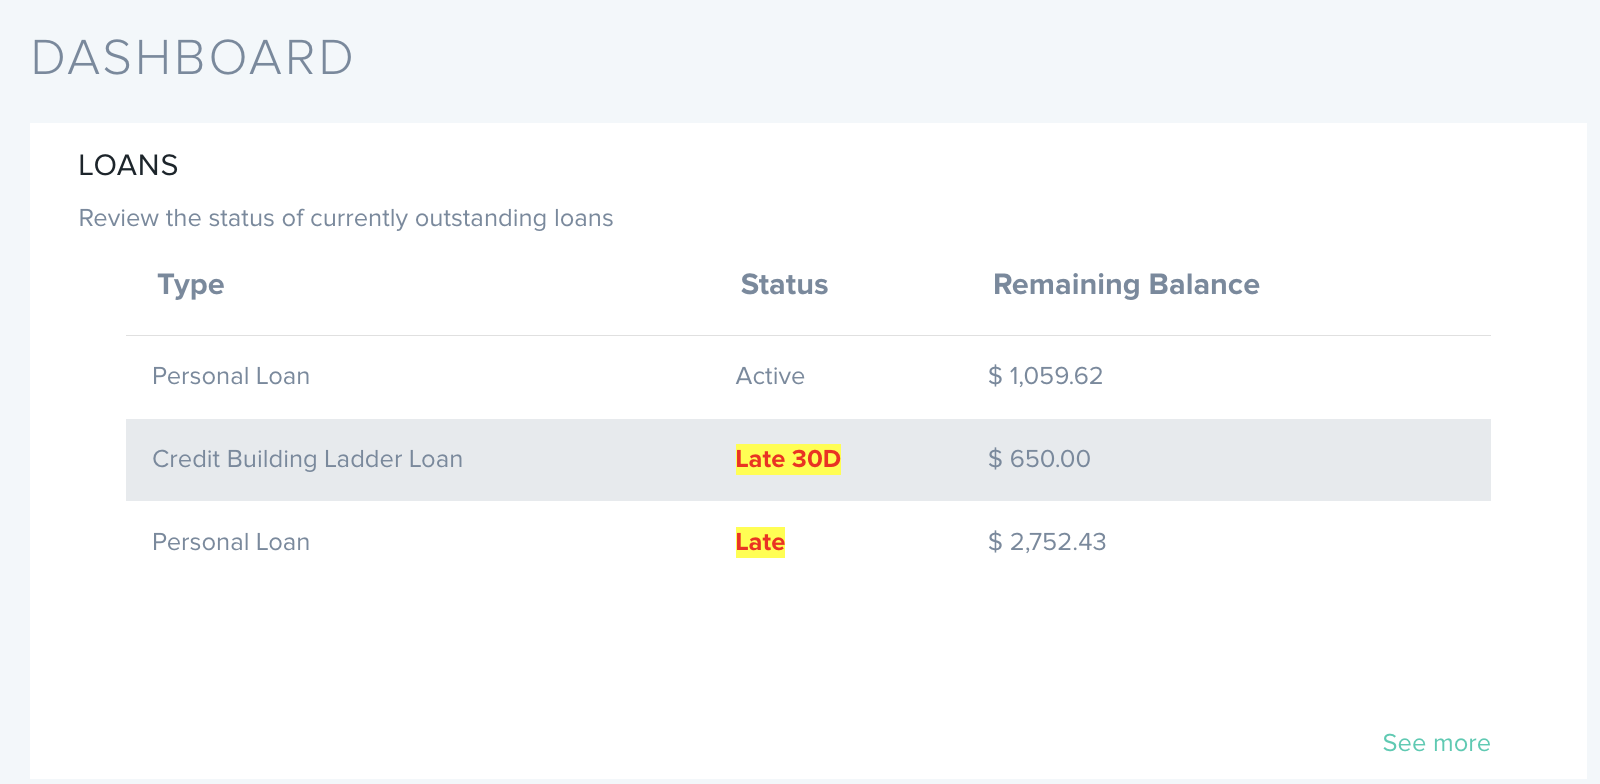Click the LOANS section title
This screenshot has height=784, width=1600.
pyautogui.click(x=128, y=165)
